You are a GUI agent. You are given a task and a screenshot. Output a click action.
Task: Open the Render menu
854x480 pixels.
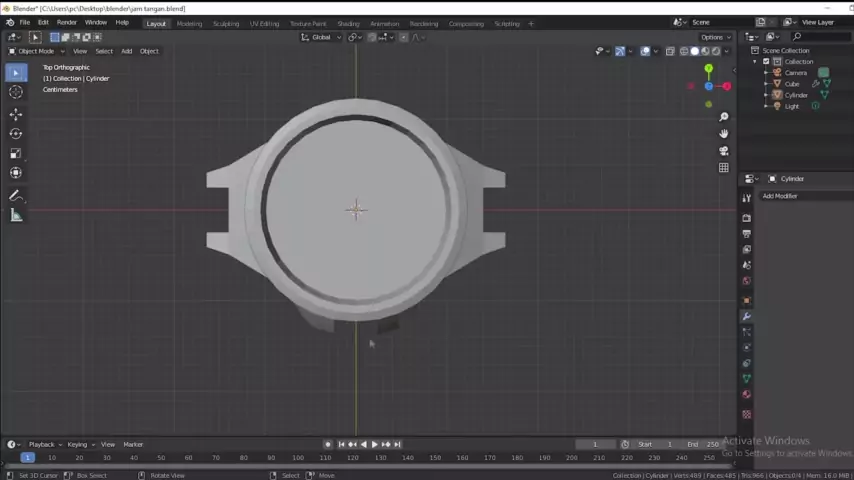pos(66,22)
